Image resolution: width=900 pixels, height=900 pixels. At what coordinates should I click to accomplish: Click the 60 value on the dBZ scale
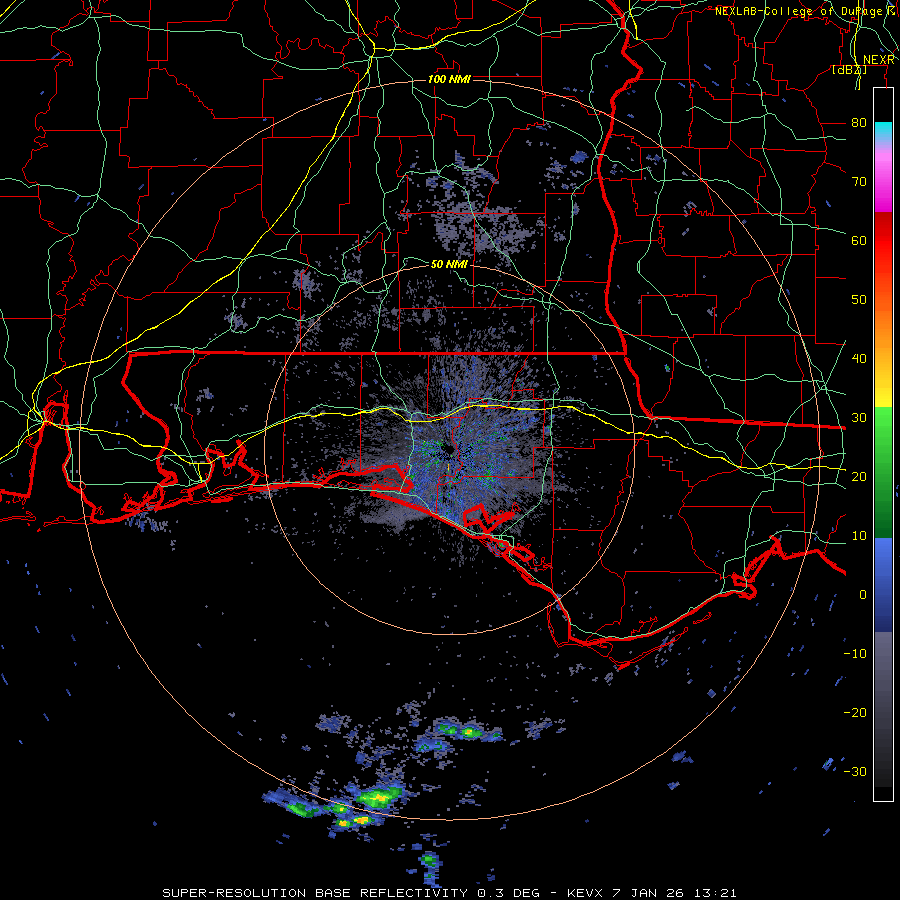click(859, 240)
